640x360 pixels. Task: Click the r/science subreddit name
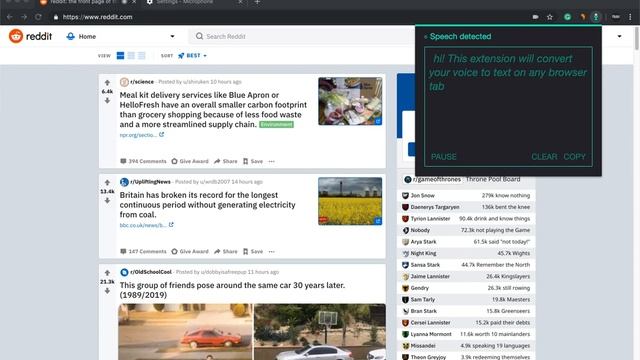[142, 82]
